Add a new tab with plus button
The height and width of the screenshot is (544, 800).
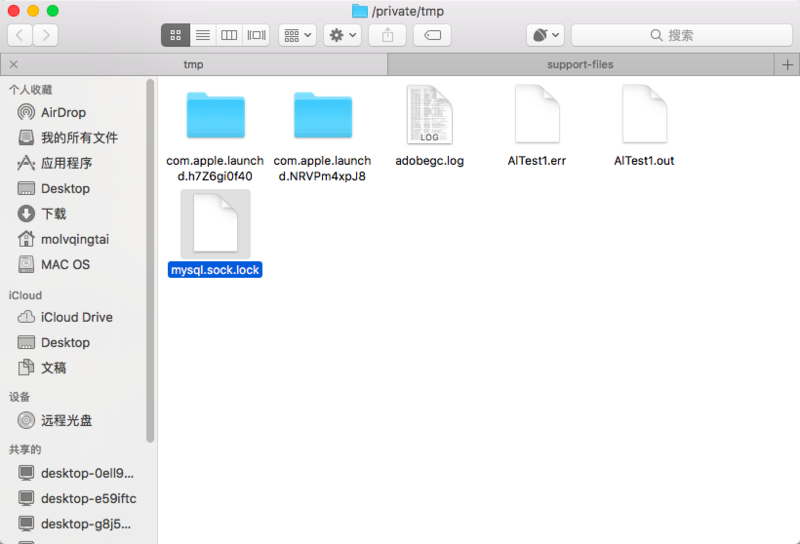pos(787,65)
